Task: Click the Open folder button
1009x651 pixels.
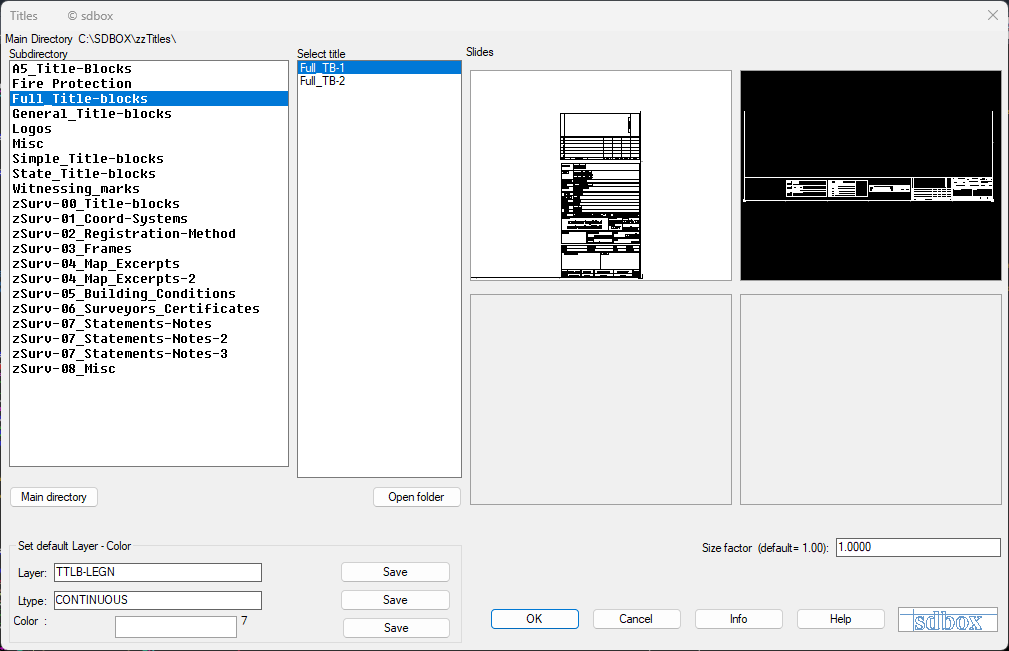Action: [416, 497]
